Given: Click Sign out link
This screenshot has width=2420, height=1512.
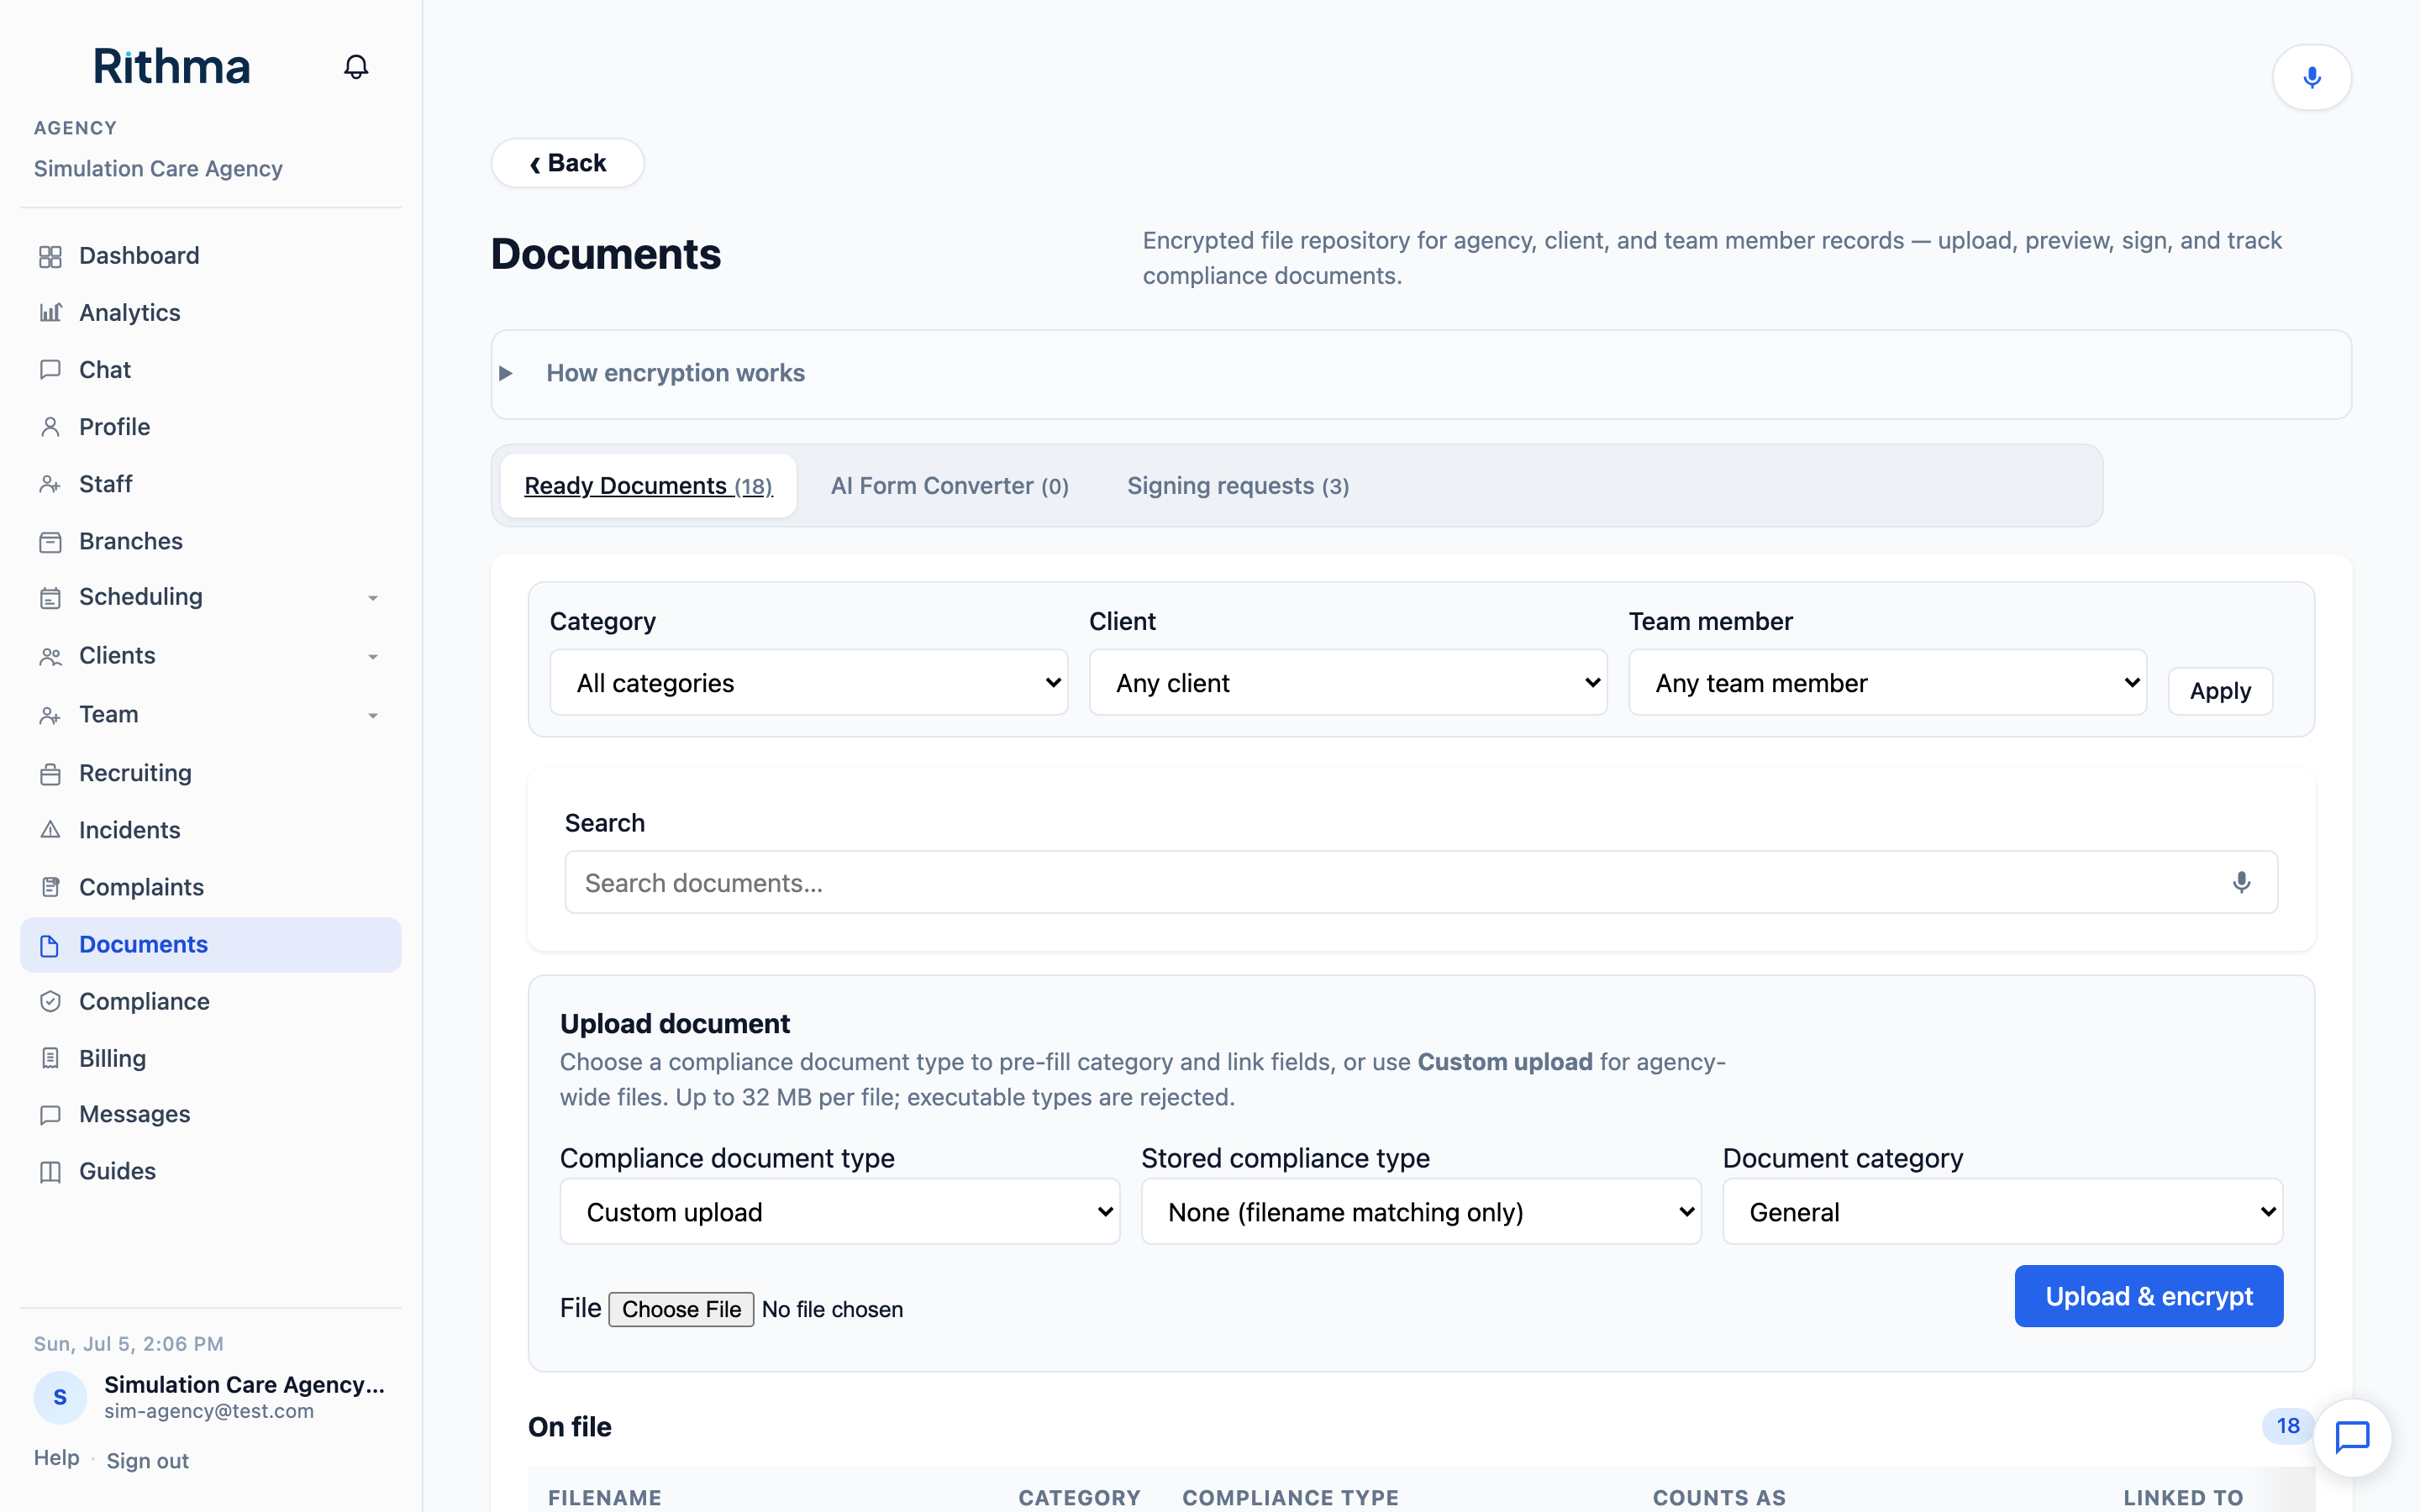Looking at the screenshot, I should [x=147, y=1461].
